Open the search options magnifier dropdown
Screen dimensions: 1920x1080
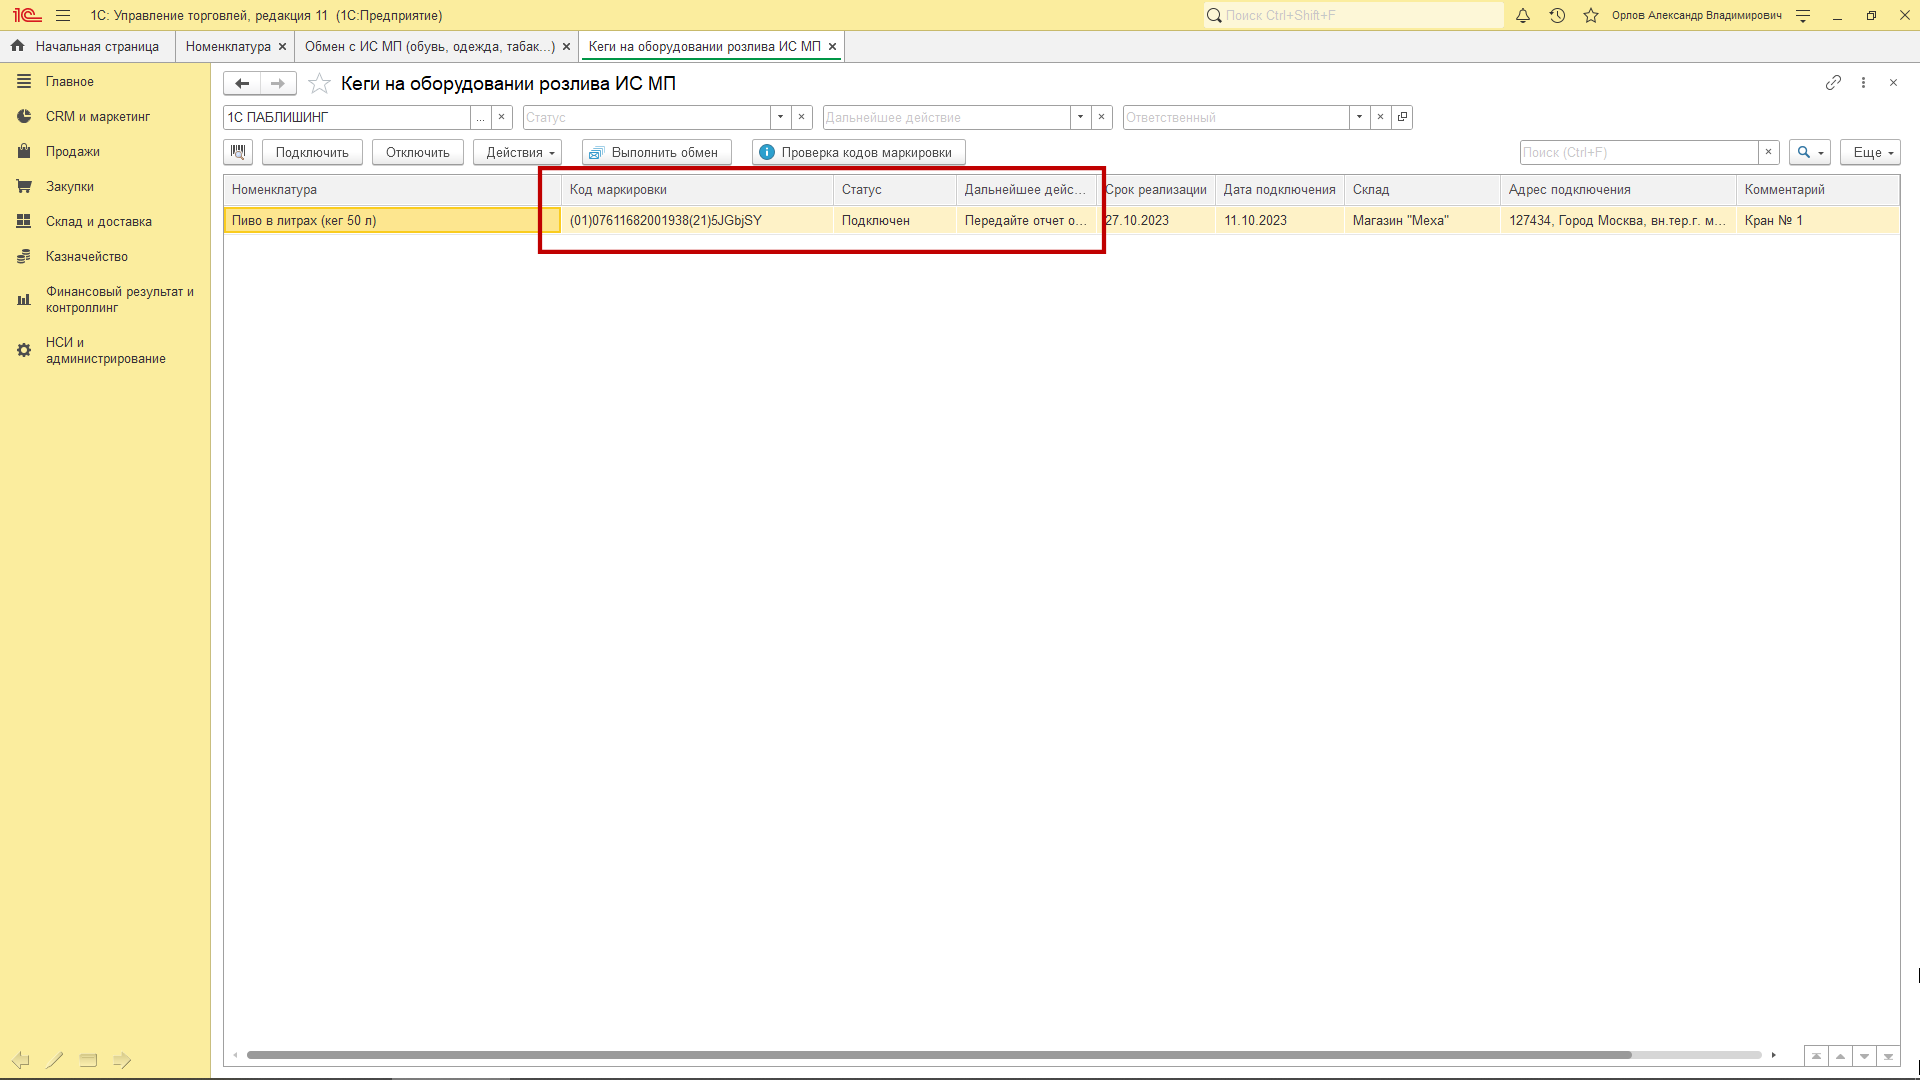click(x=1810, y=152)
